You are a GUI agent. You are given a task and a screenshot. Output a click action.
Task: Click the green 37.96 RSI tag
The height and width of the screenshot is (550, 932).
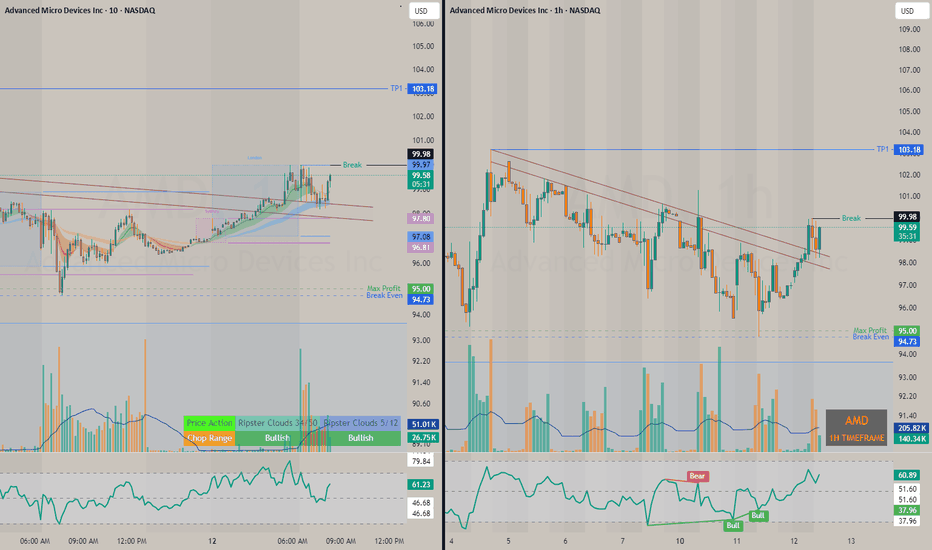tap(907, 510)
